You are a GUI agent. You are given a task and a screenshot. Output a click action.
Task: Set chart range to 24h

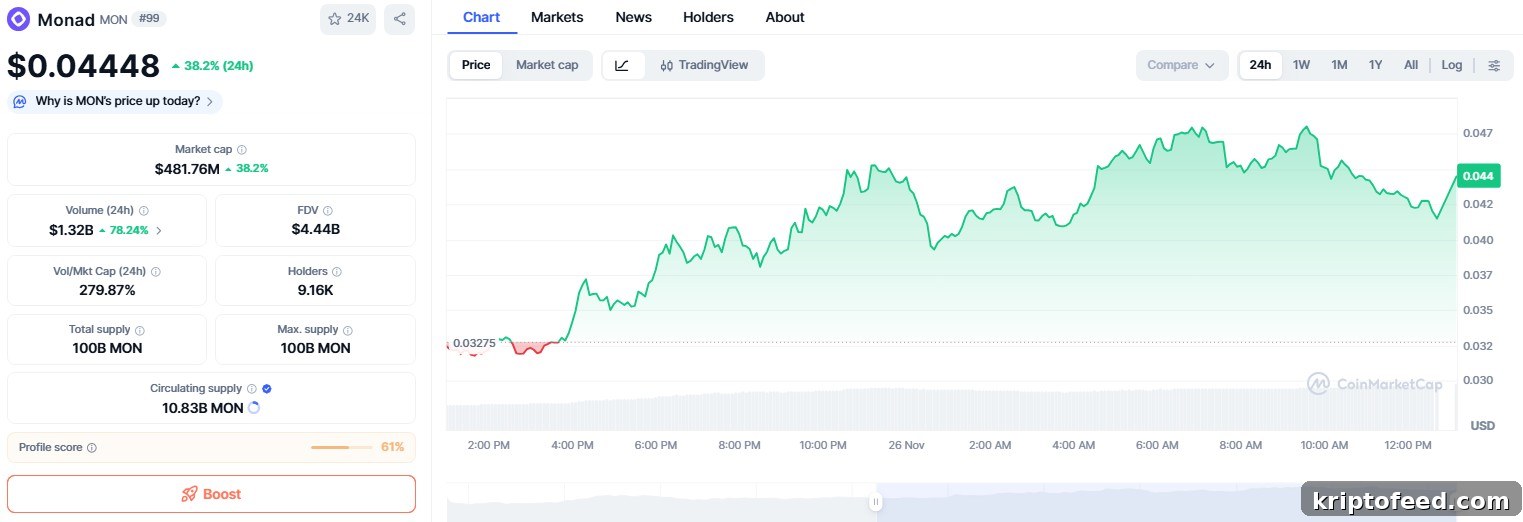pyautogui.click(x=1260, y=65)
